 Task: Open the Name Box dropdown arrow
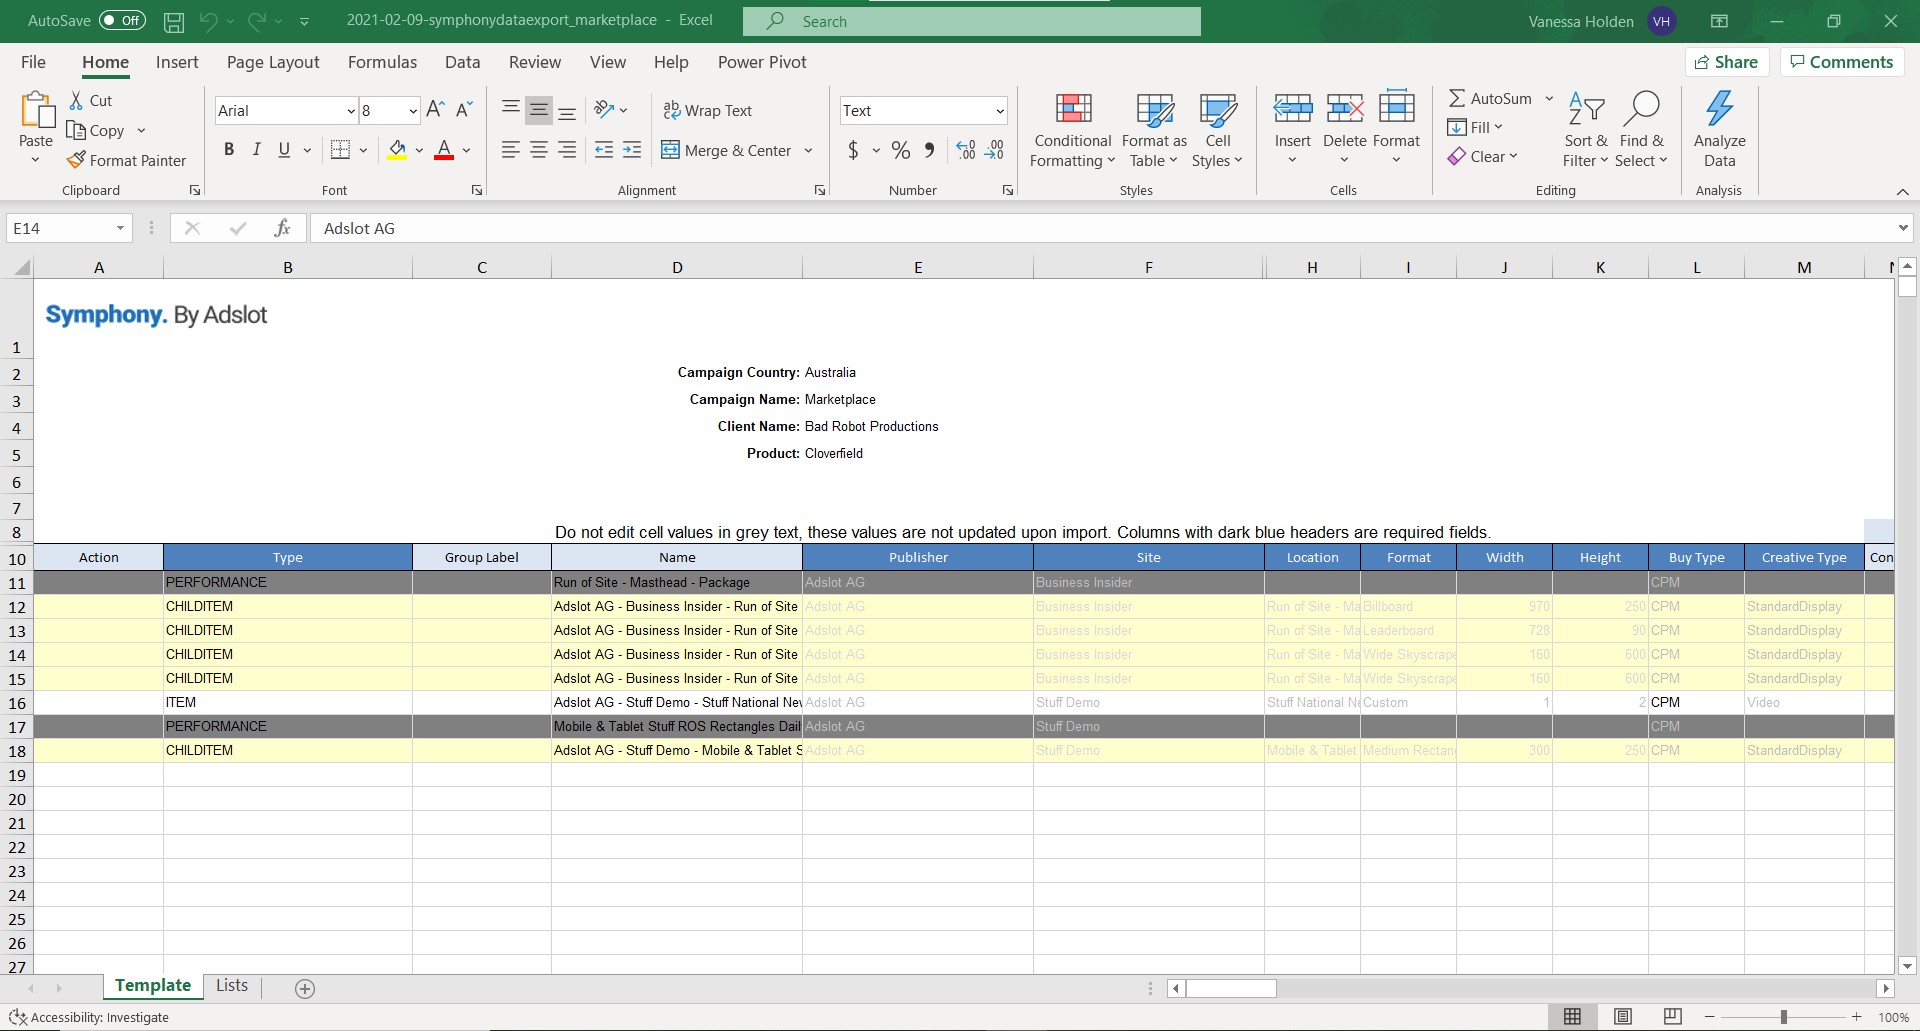(120, 228)
